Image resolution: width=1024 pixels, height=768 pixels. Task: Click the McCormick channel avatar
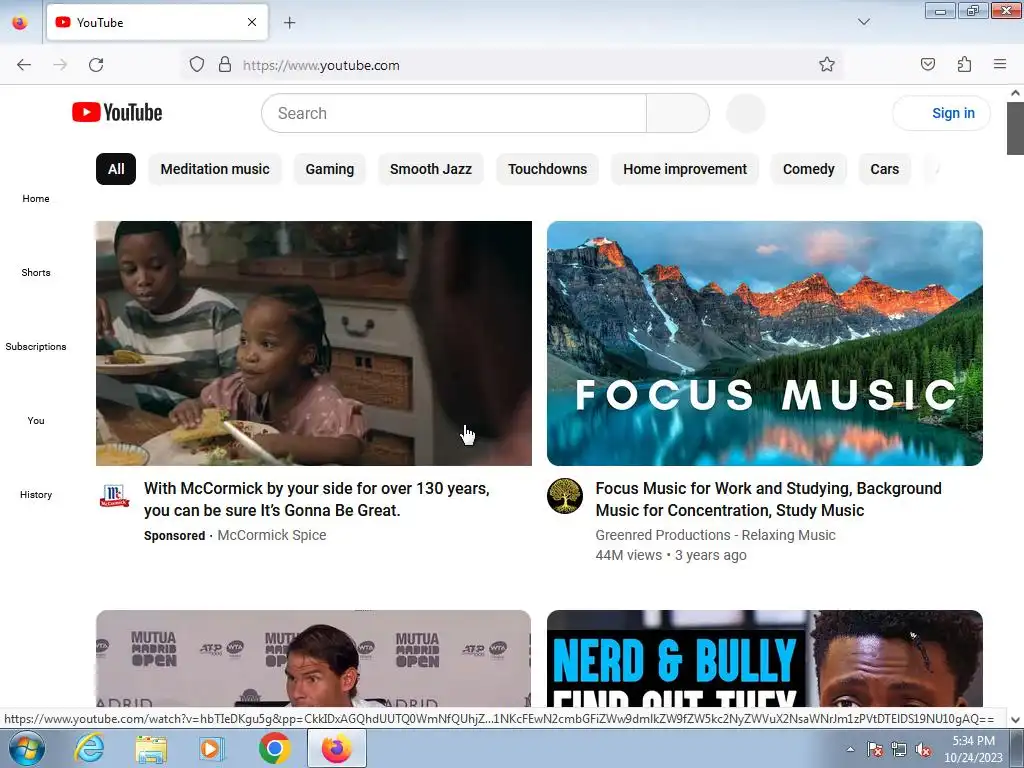tap(114, 496)
